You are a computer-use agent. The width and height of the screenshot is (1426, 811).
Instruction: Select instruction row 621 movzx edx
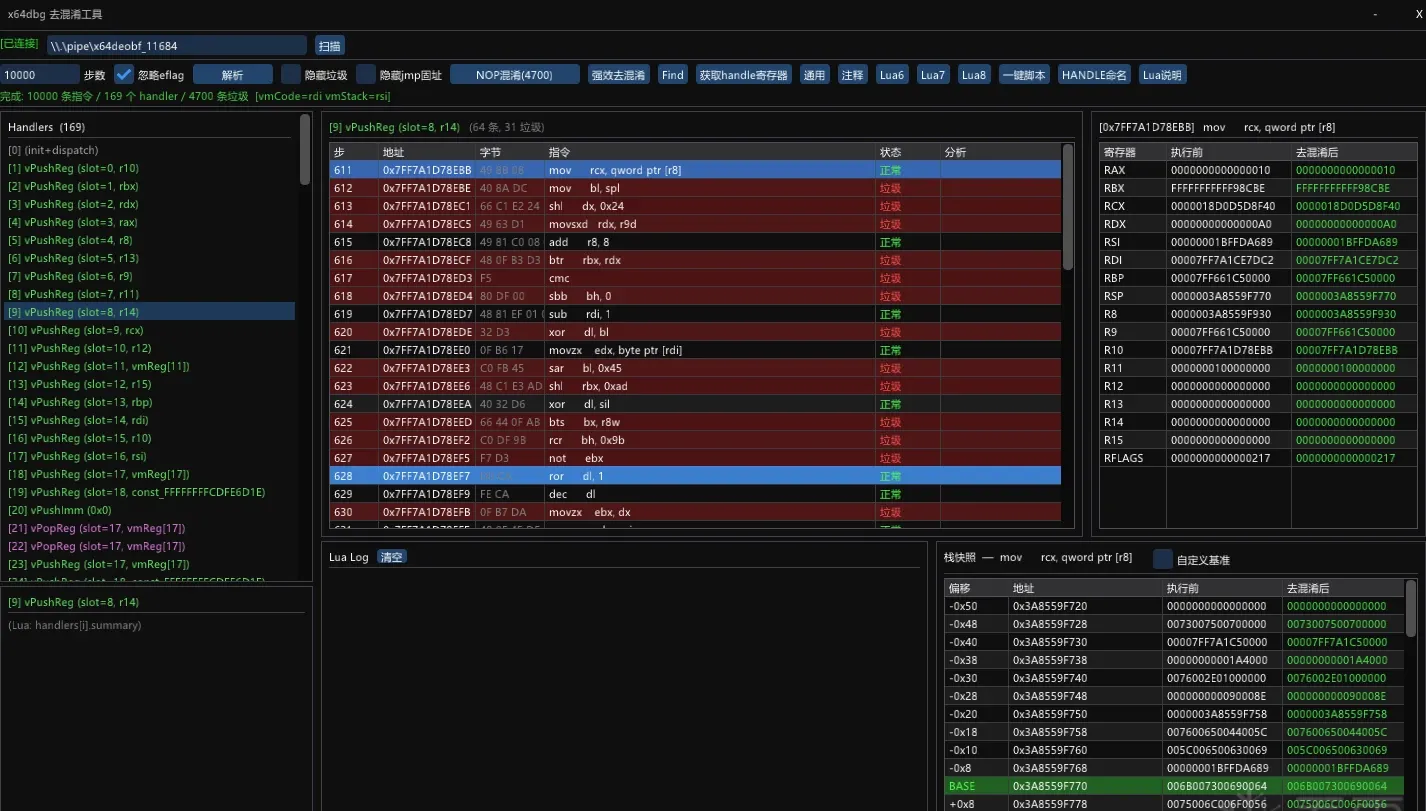(x=695, y=350)
